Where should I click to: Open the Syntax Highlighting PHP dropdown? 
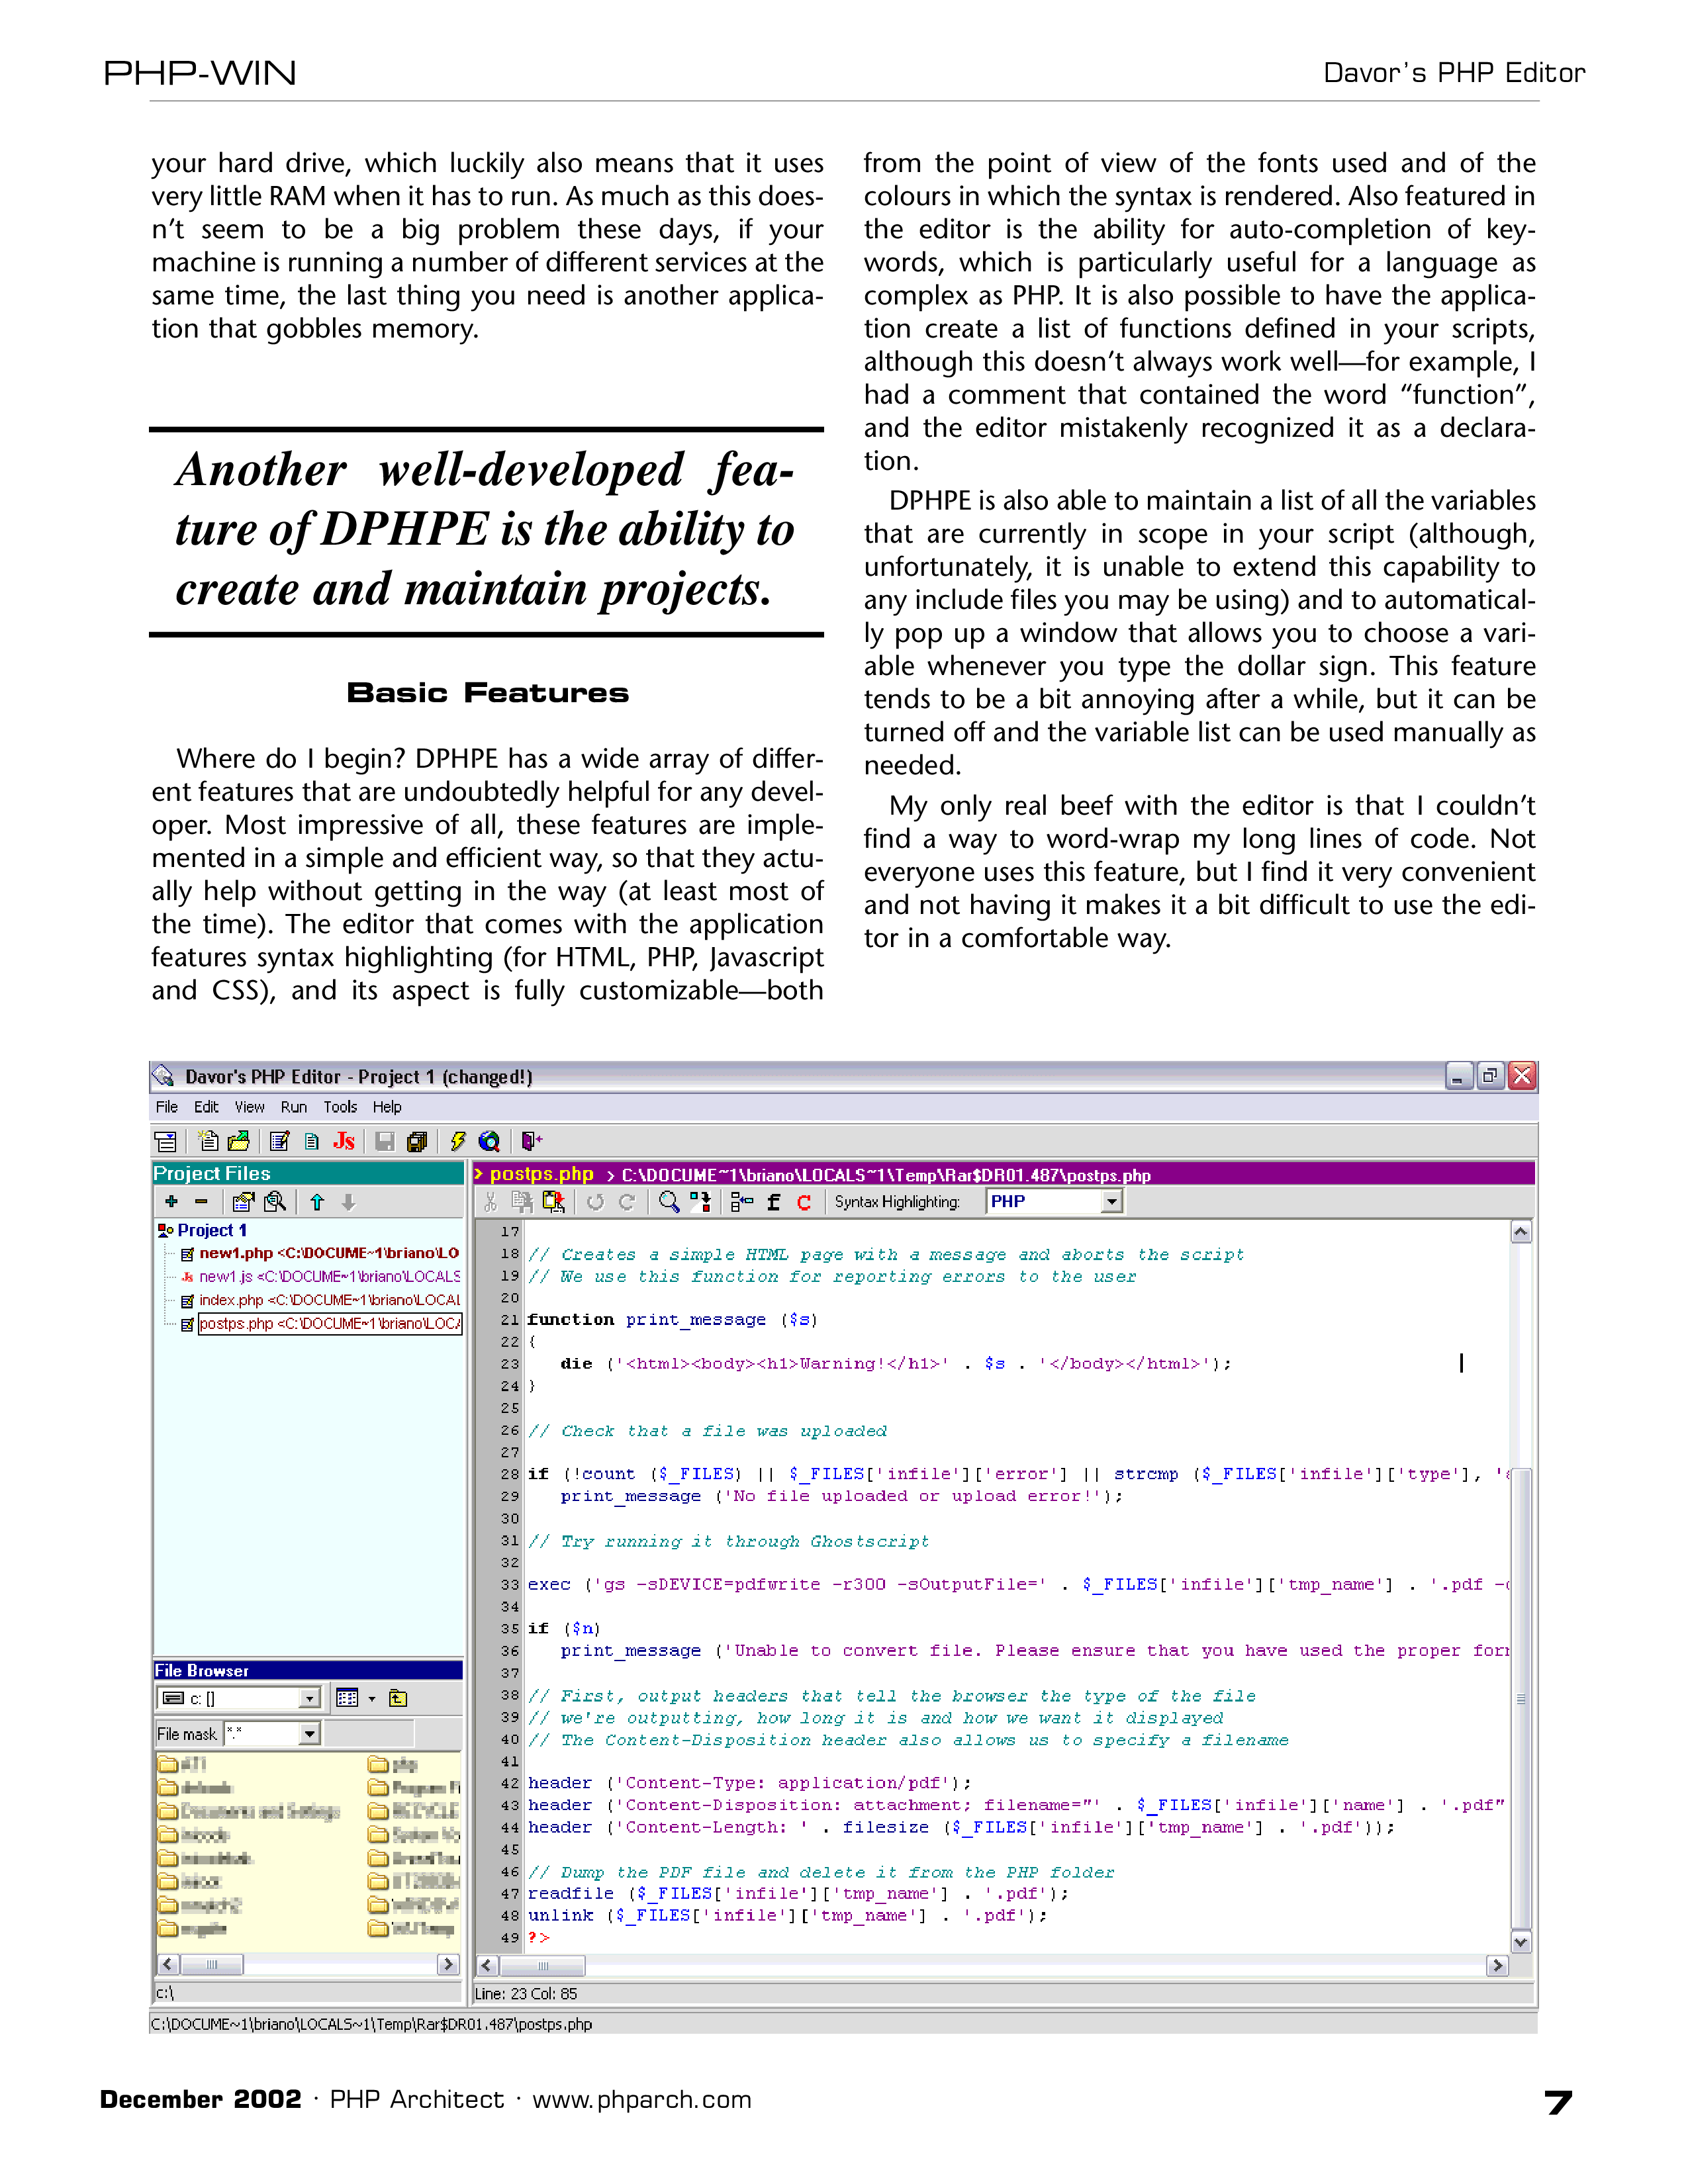point(1111,1202)
